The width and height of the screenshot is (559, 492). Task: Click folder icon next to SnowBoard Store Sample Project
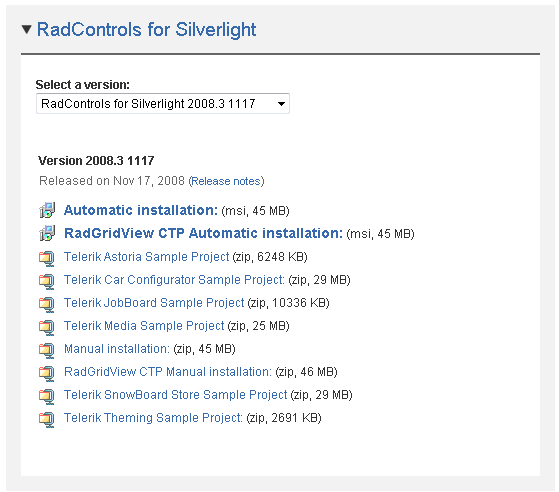[47, 396]
